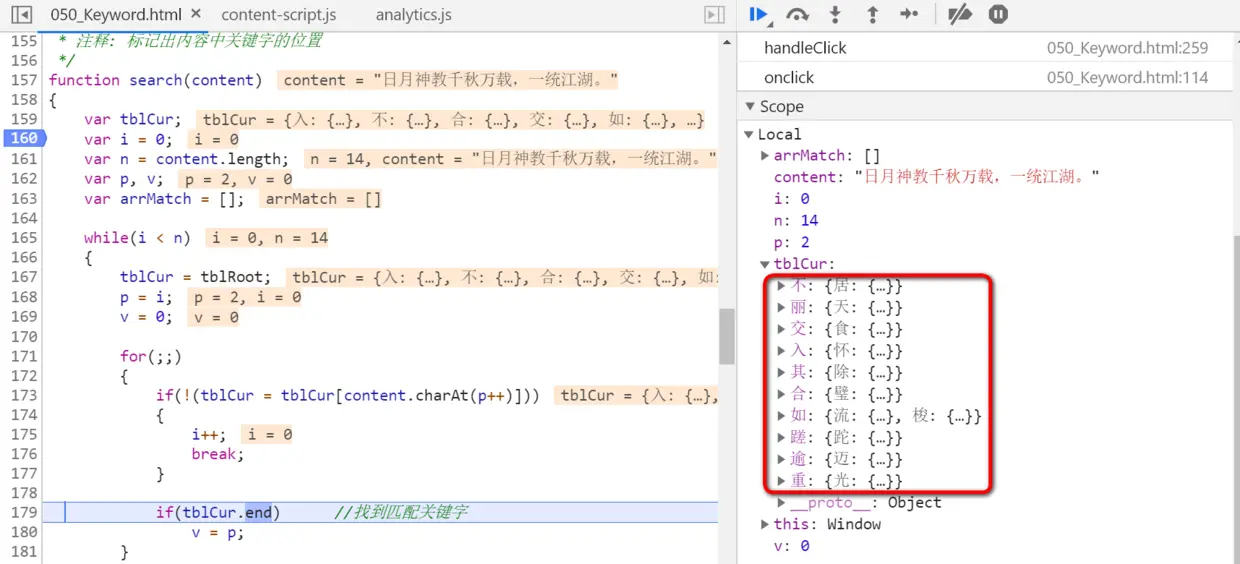Viewport: 1240px width, 564px height.
Task: Open the analytics.js tab
Action: coord(413,15)
